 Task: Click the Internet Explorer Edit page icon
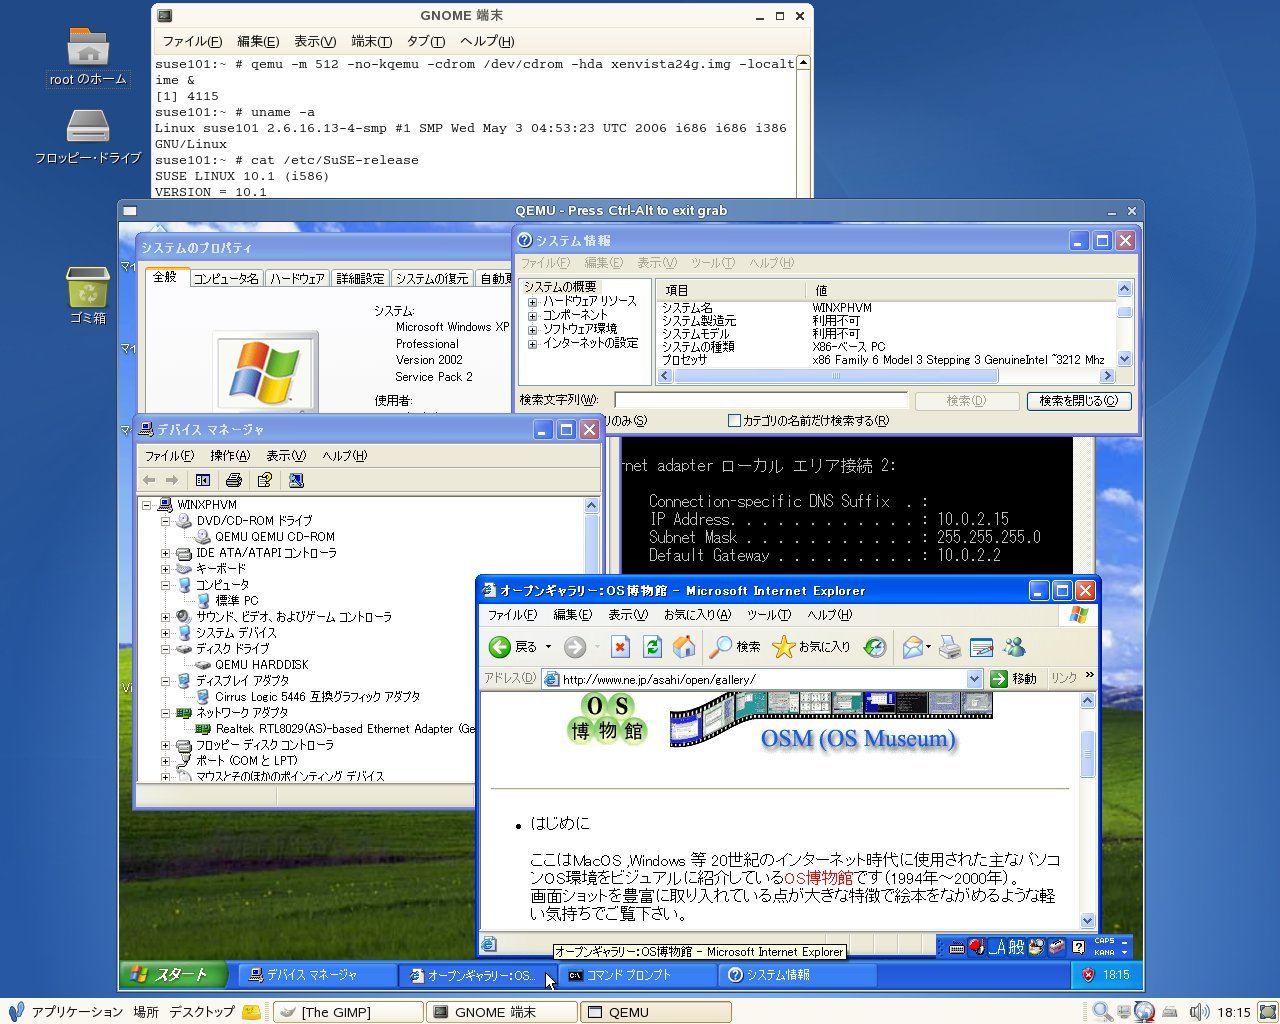pos(982,647)
